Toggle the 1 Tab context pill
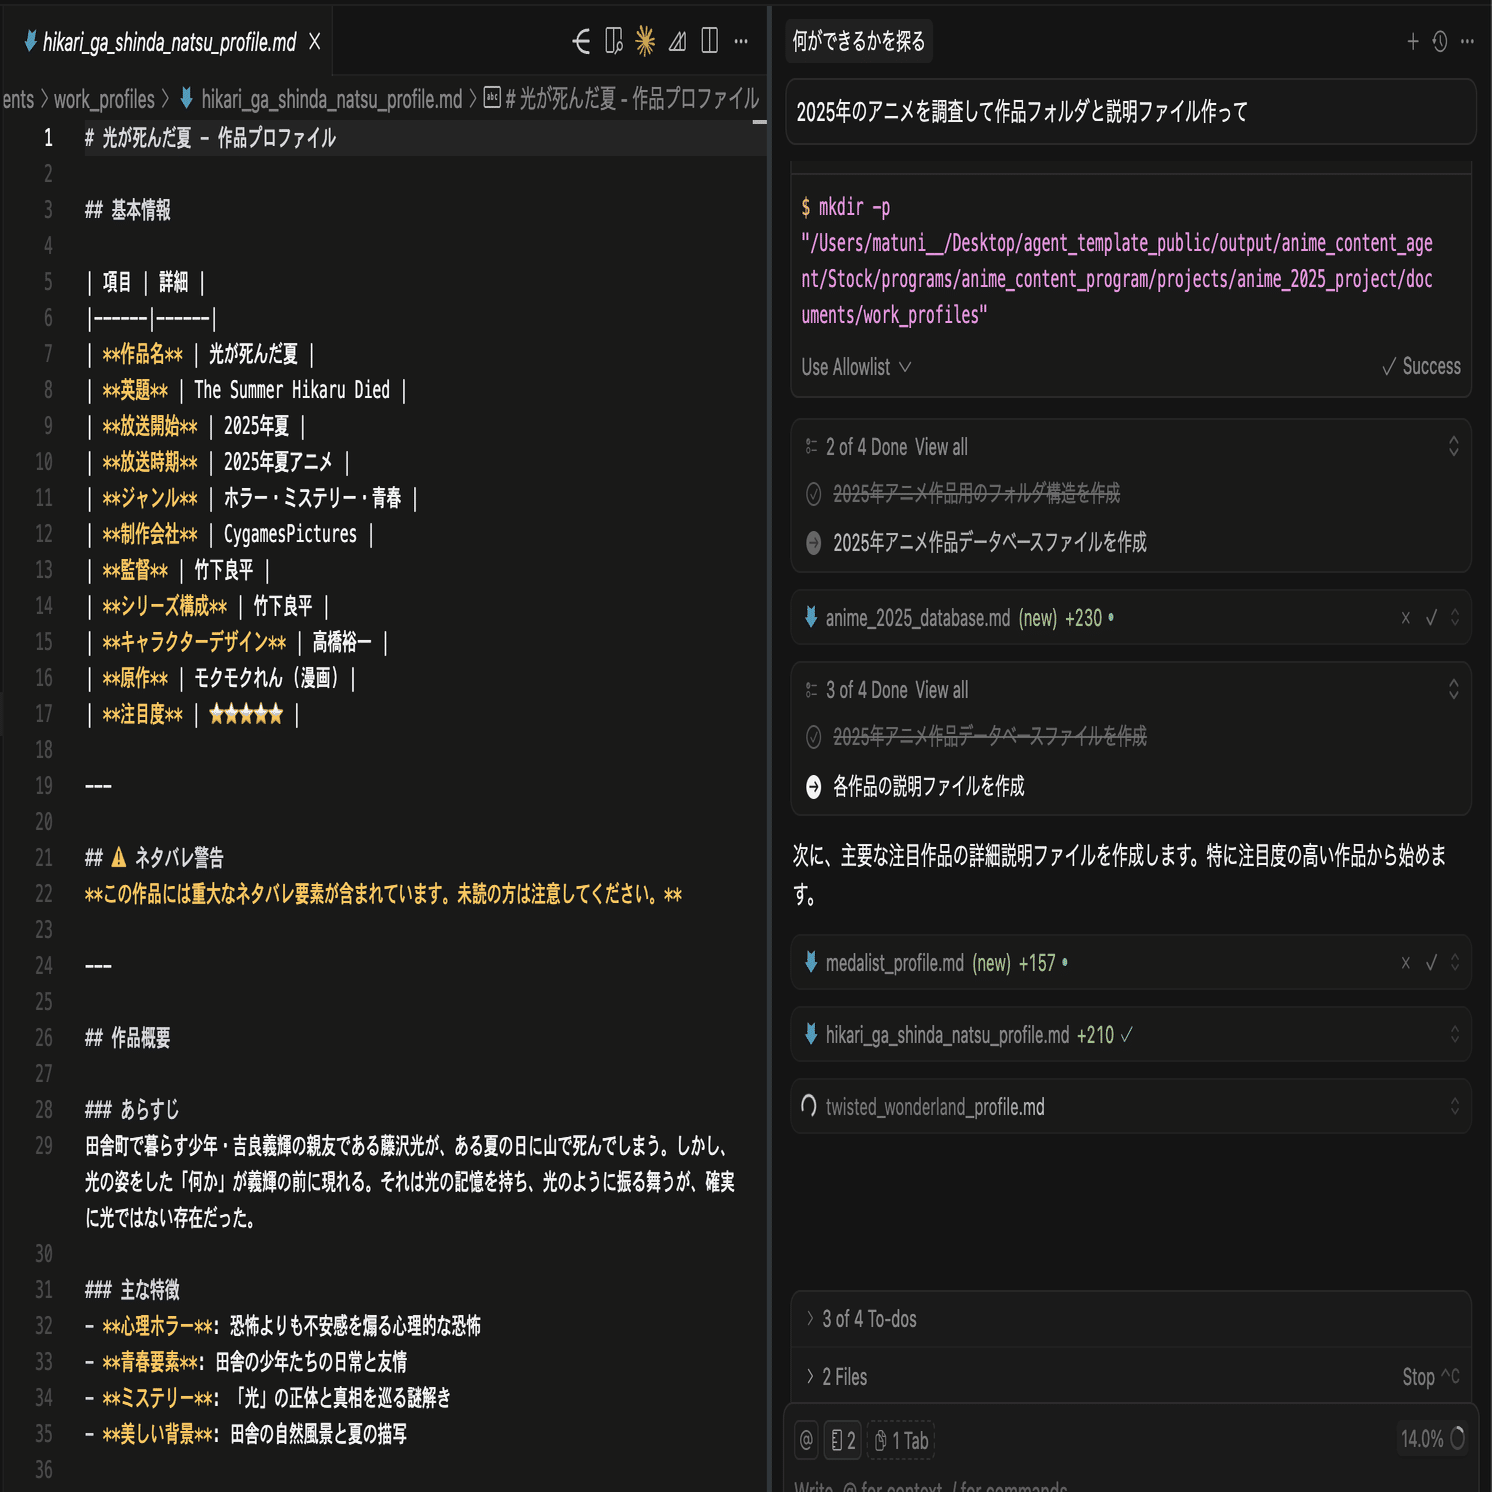 (902, 1440)
